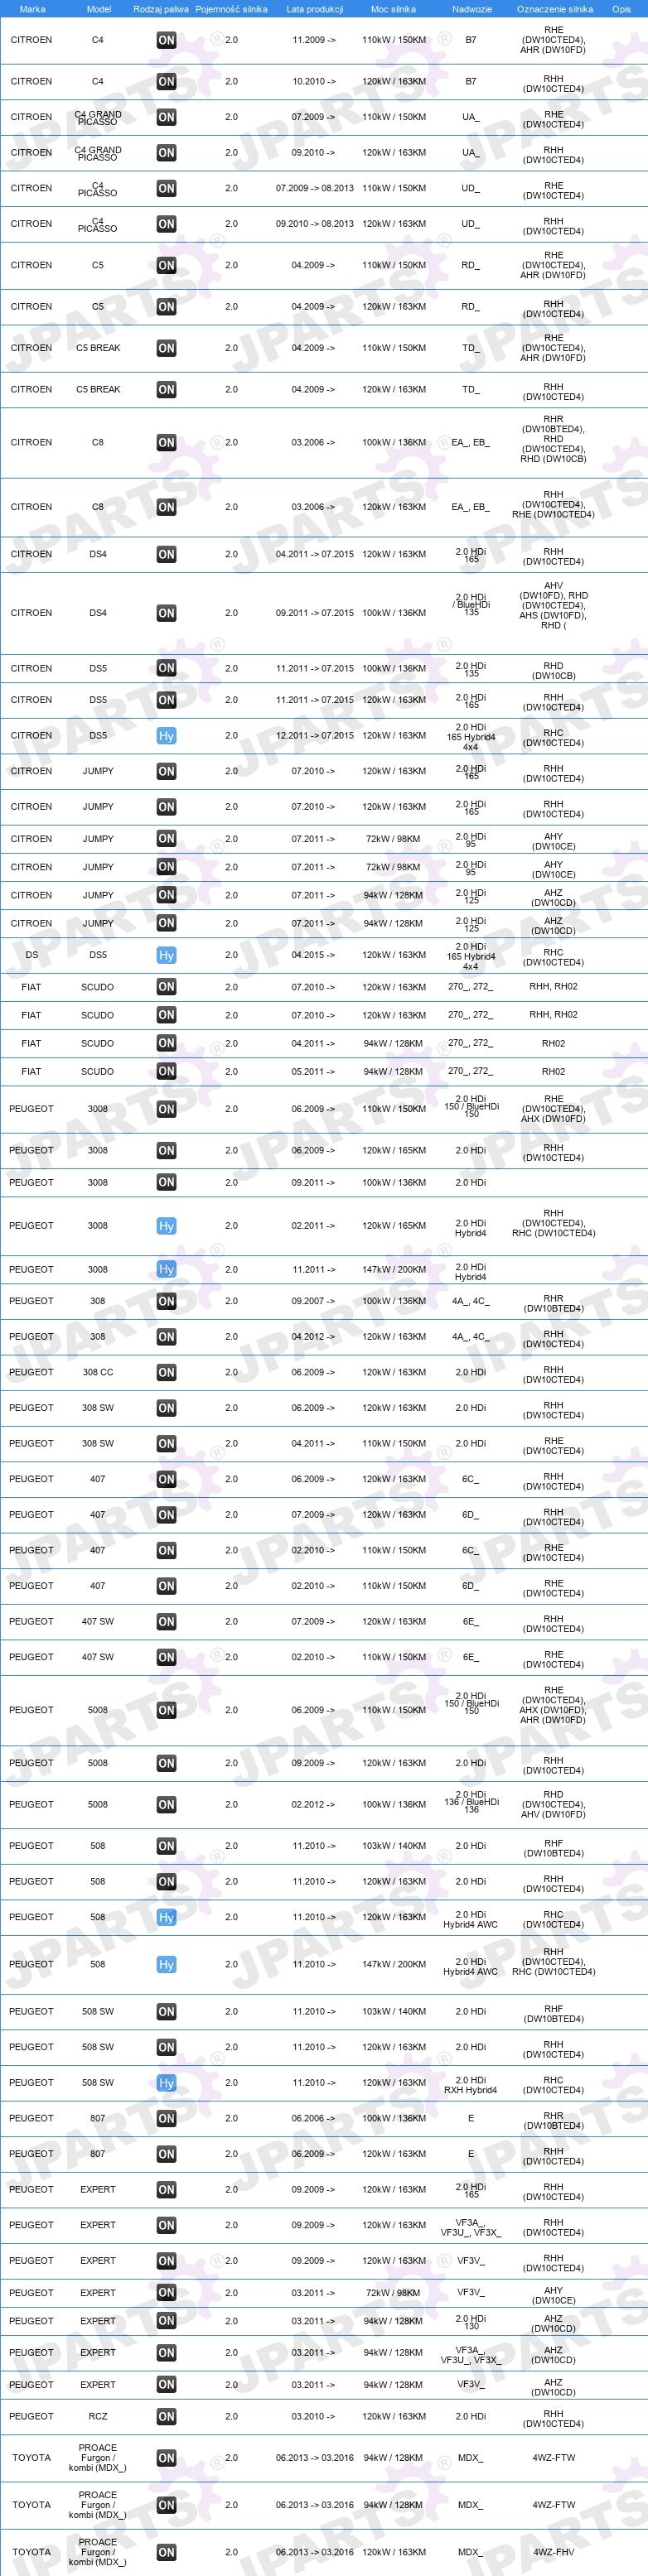Click ON icon in Toyota Proace 4WZ-FHV row
This screenshot has height=2576, width=648.
pos(166,2552)
